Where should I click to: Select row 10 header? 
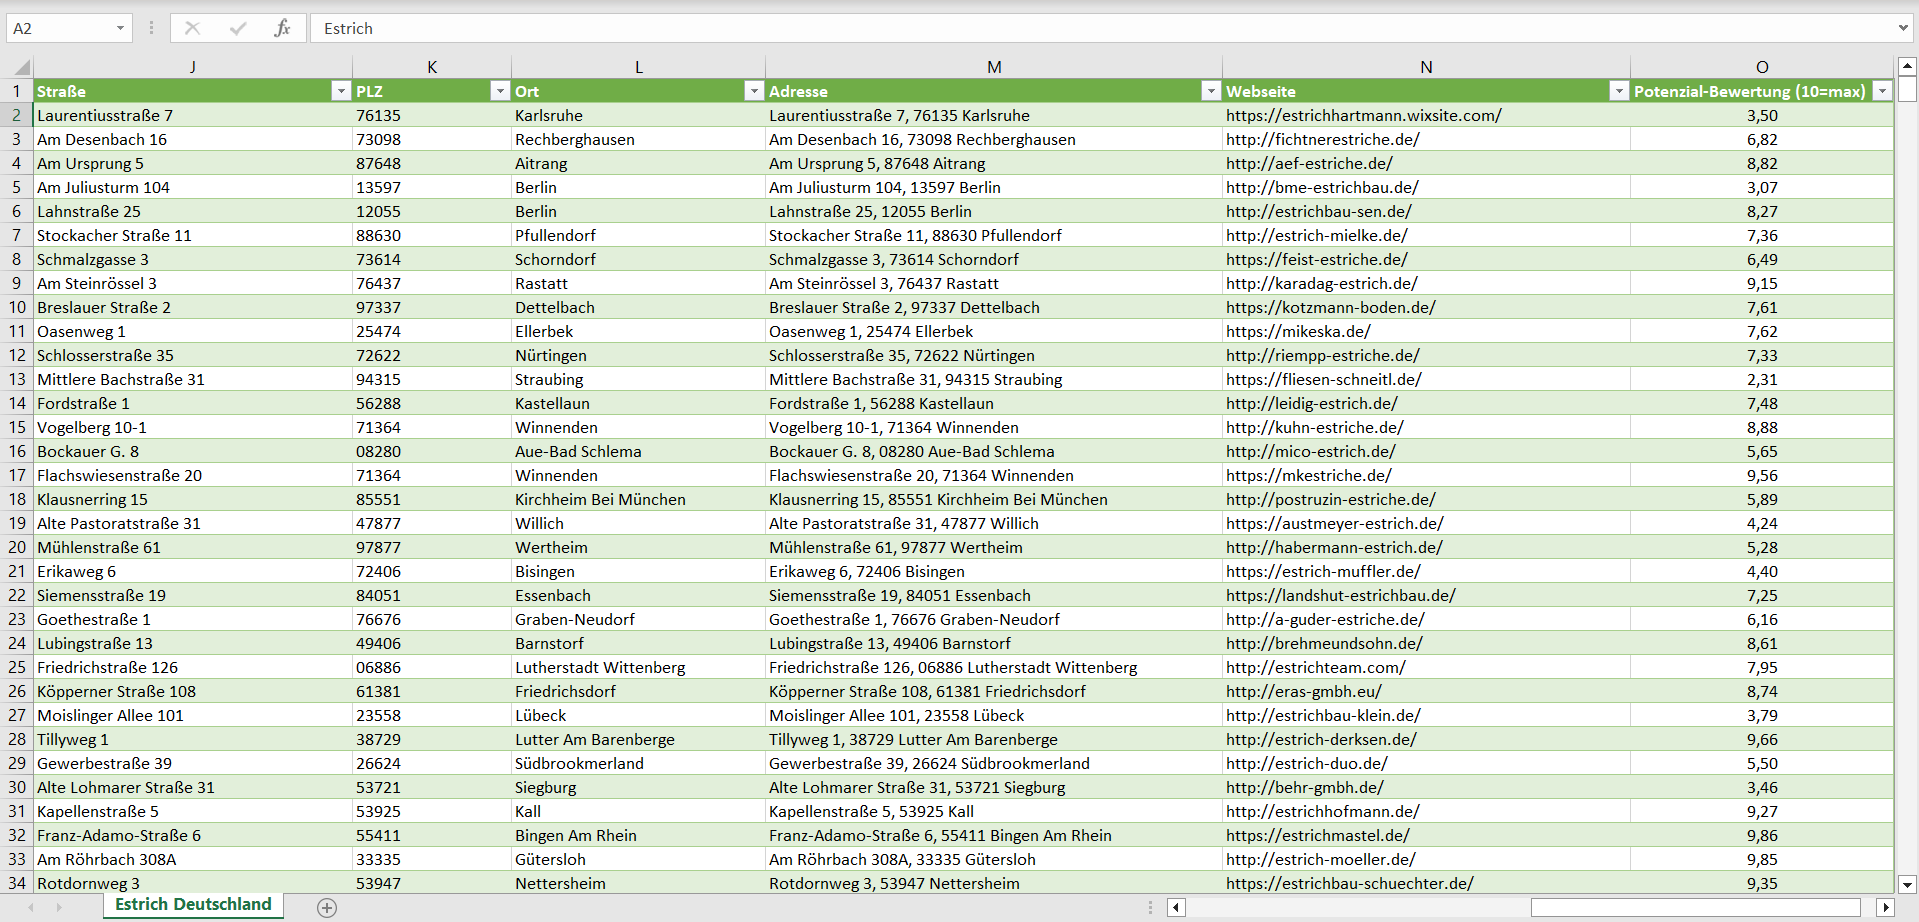pyautogui.click(x=17, y=307)
